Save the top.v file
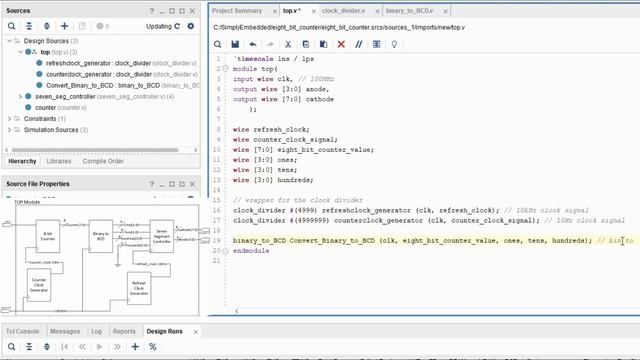 coord(235,44)
